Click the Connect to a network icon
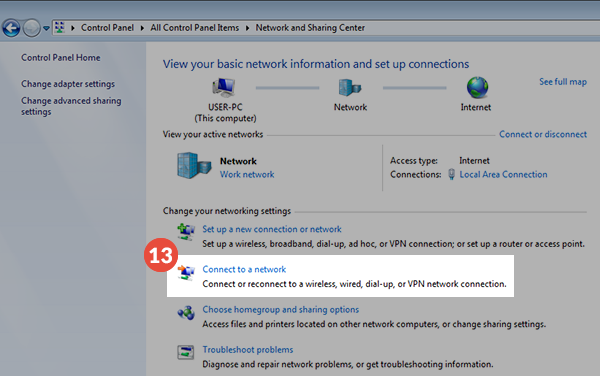600x376 pixels. click(x=186, y=272)
